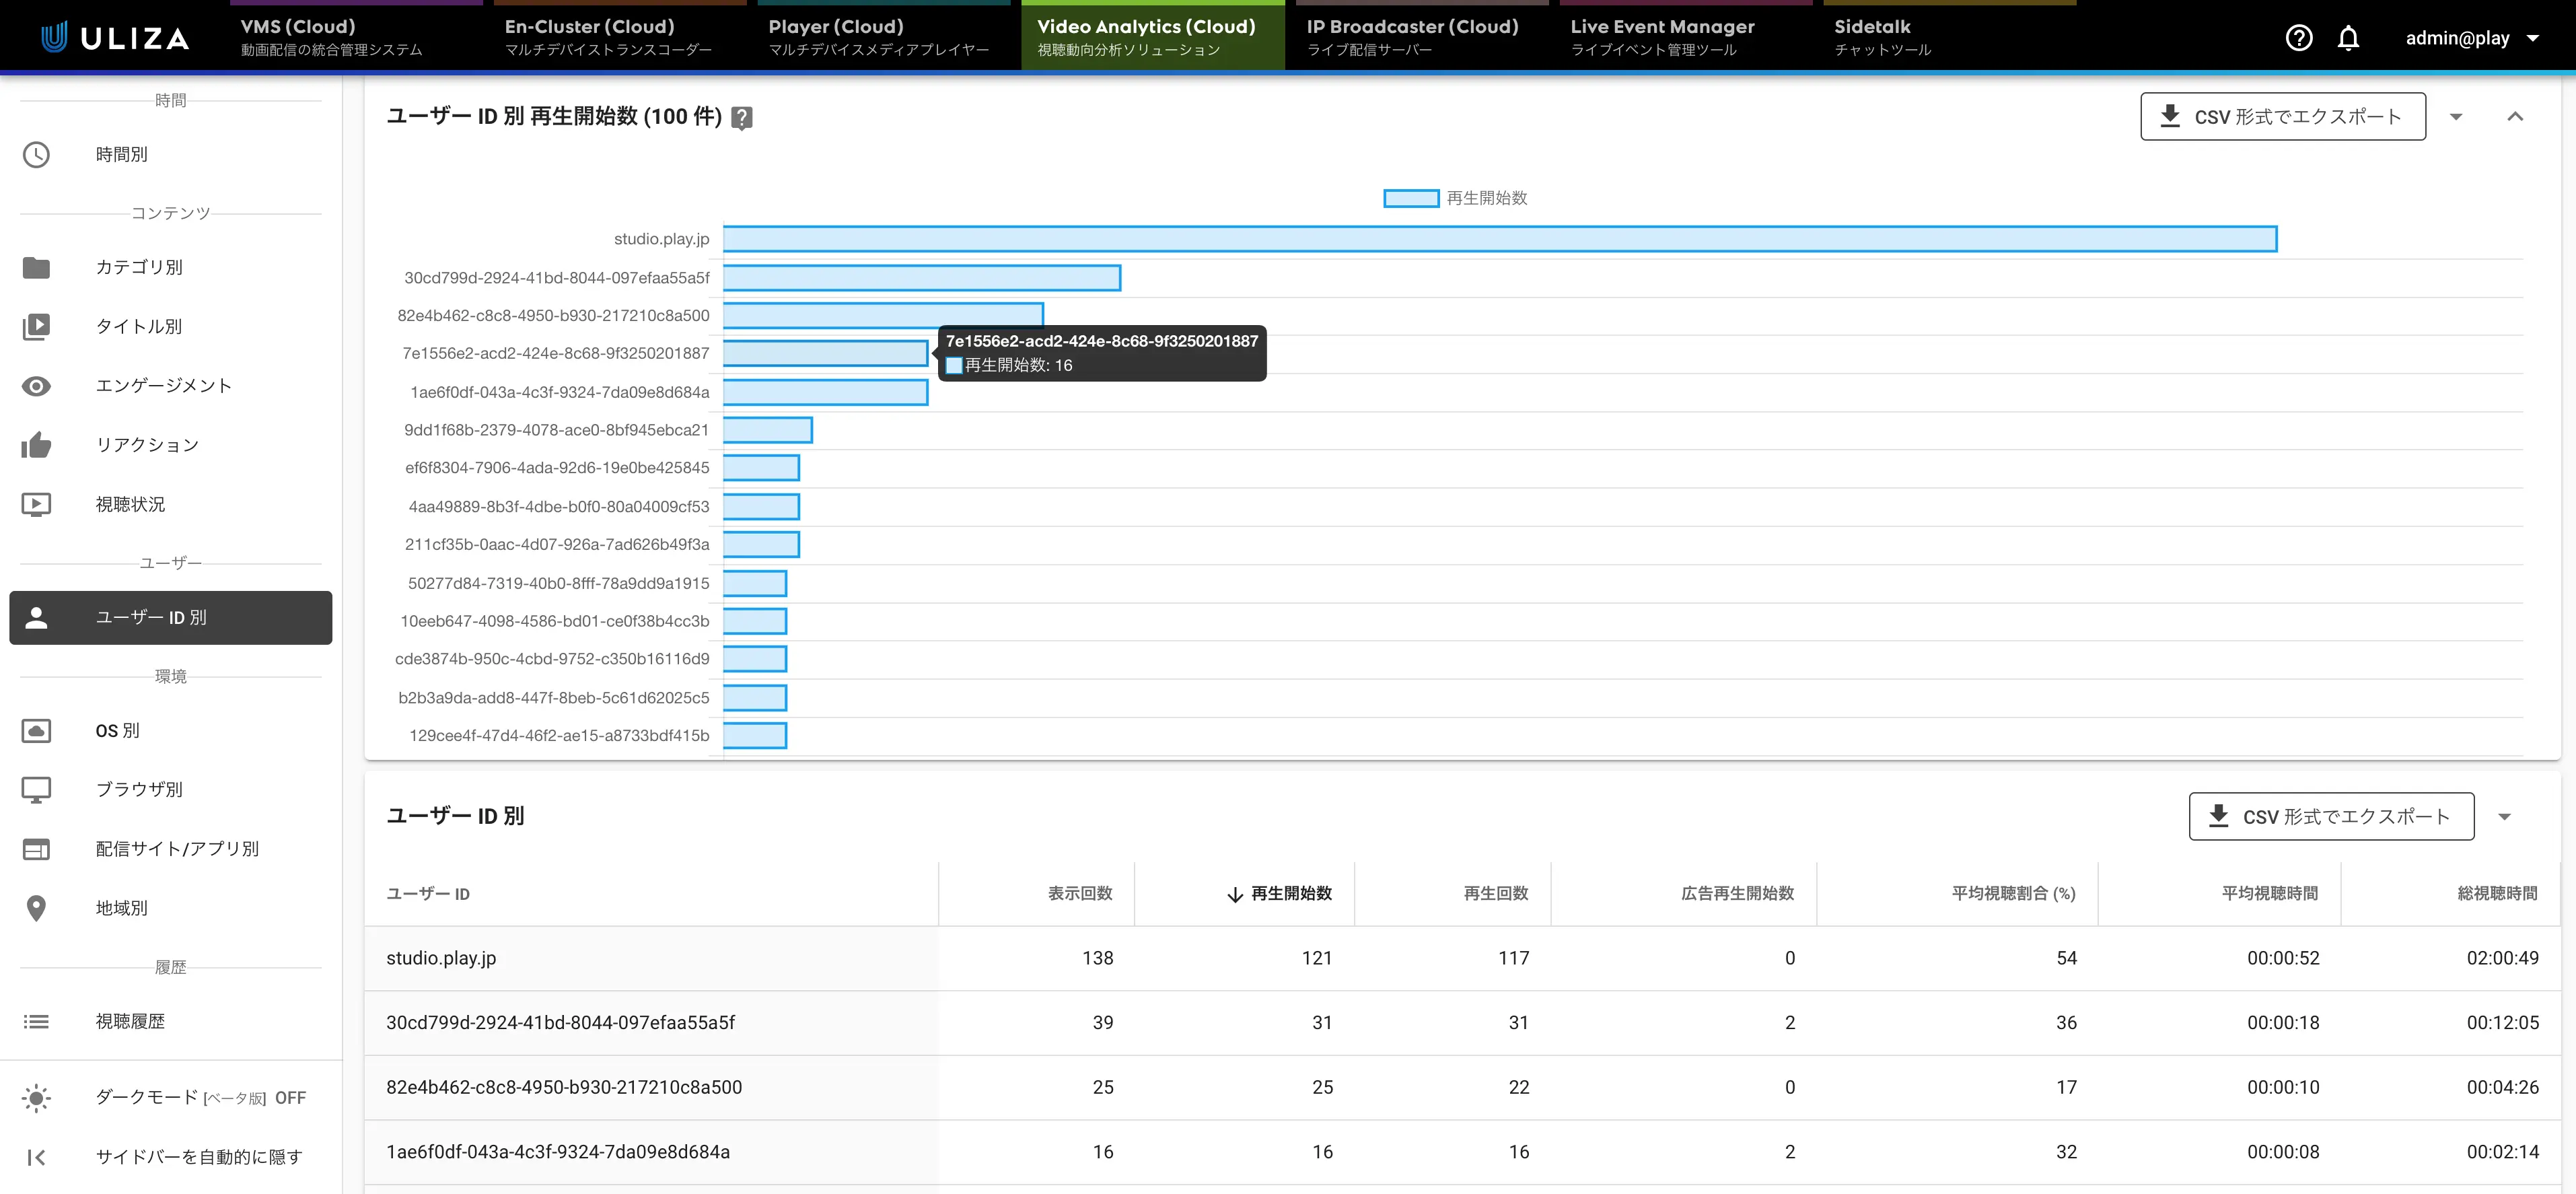The height and width of the screenshot is (1194, 2576).
Task: Open dropdown arrow next to chart CSV export
Action: click(2456, 117)
